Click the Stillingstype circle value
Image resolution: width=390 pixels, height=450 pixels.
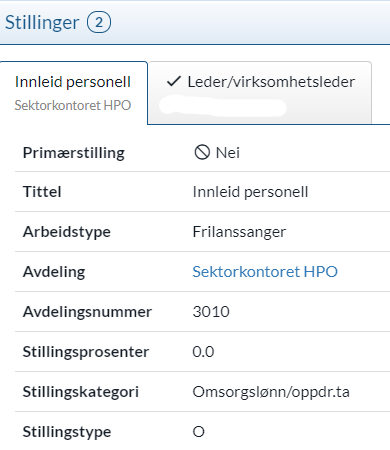click(x=199, y=432)
